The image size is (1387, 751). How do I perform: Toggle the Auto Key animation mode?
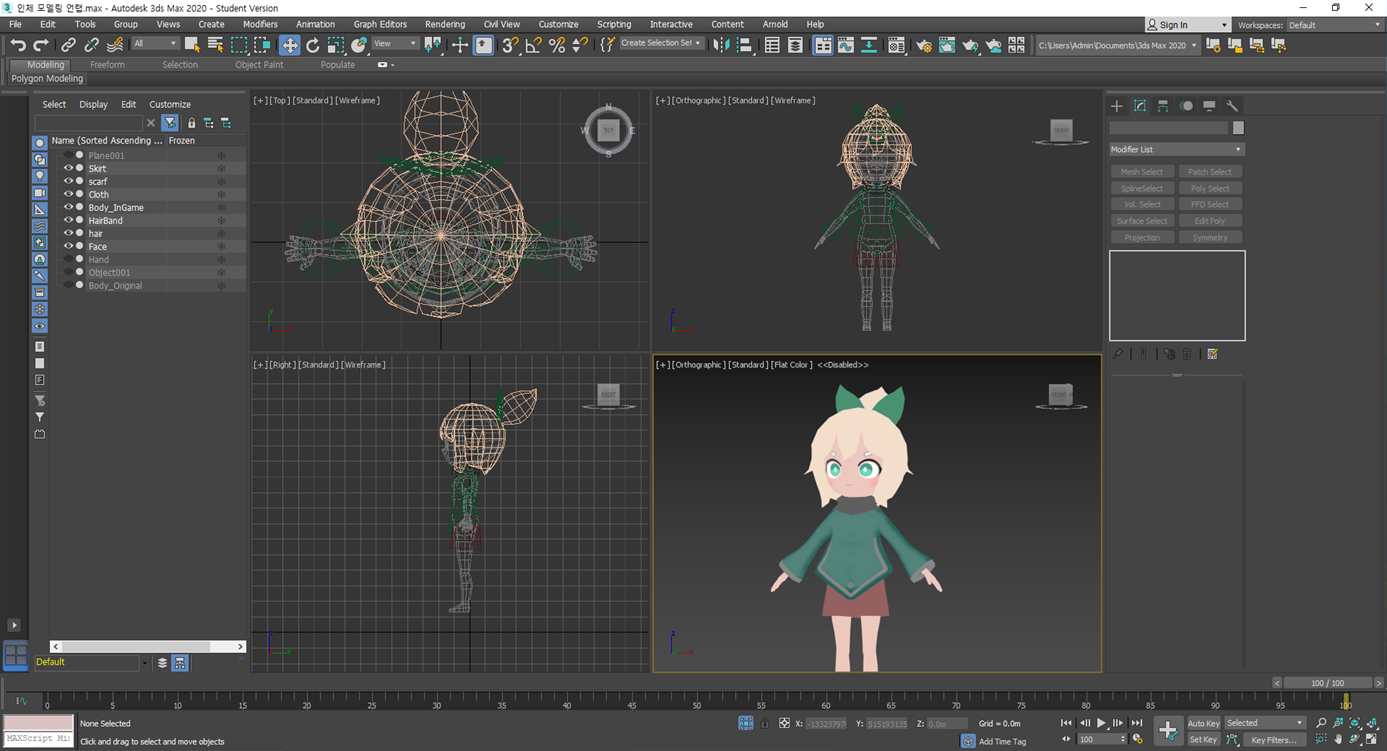point(1203,723)
